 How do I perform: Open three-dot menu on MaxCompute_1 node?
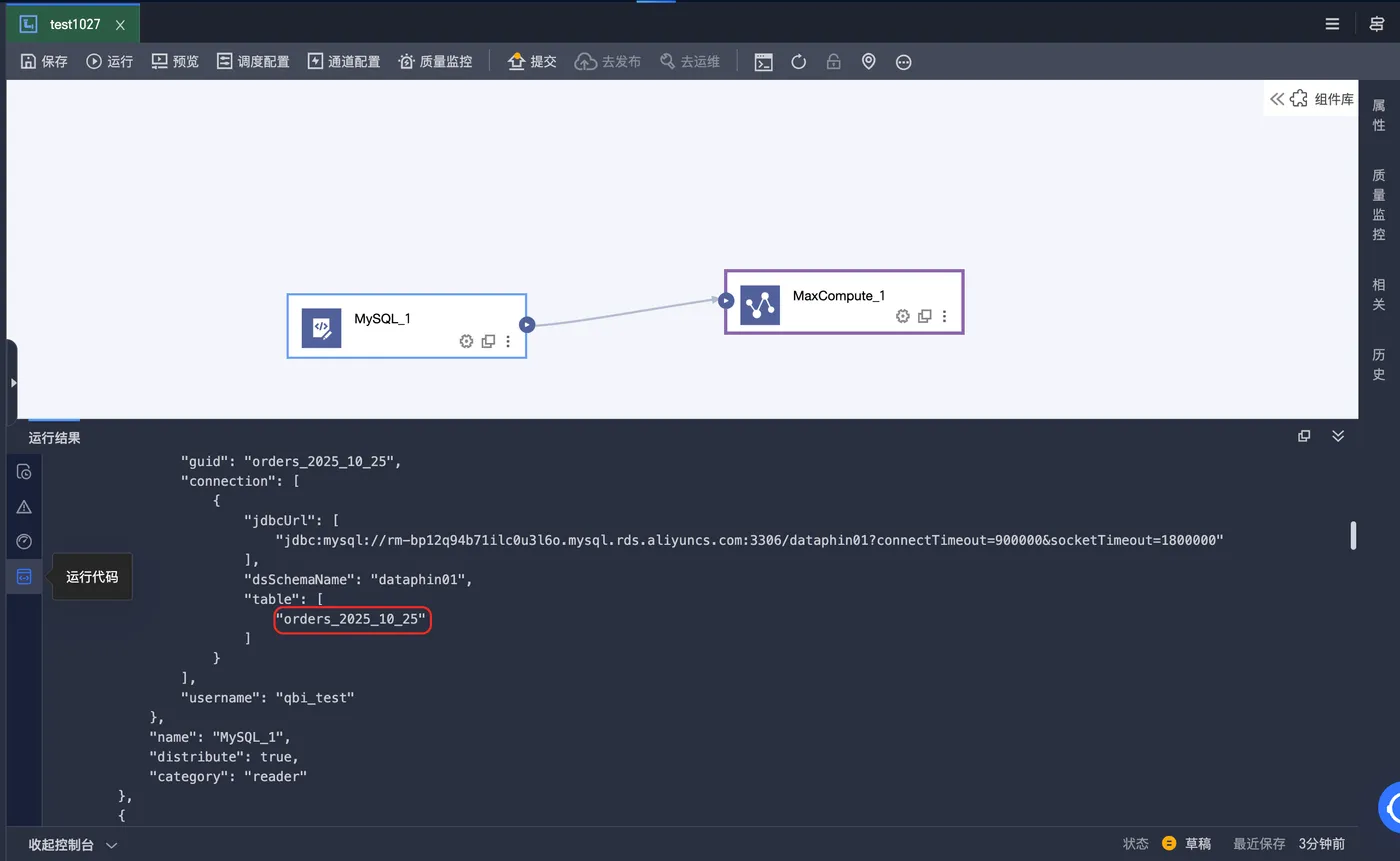(944, 316)
